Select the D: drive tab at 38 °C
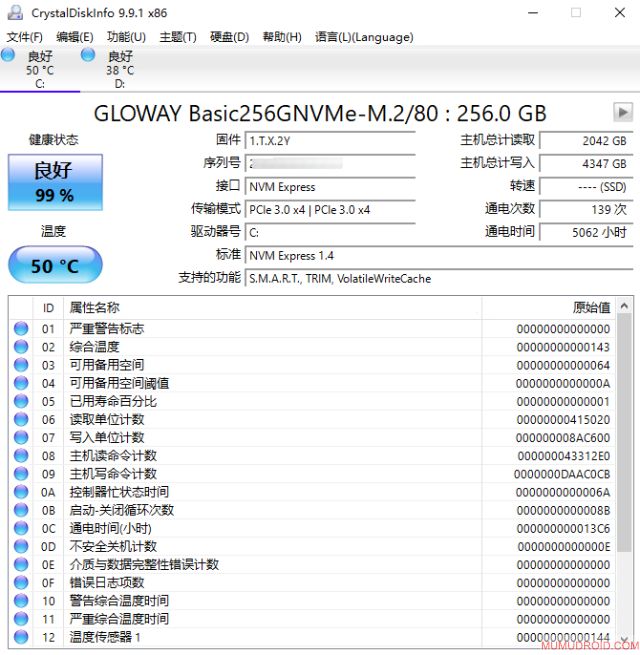The width and height of the screenshot is (640, 655). (120, 69)
